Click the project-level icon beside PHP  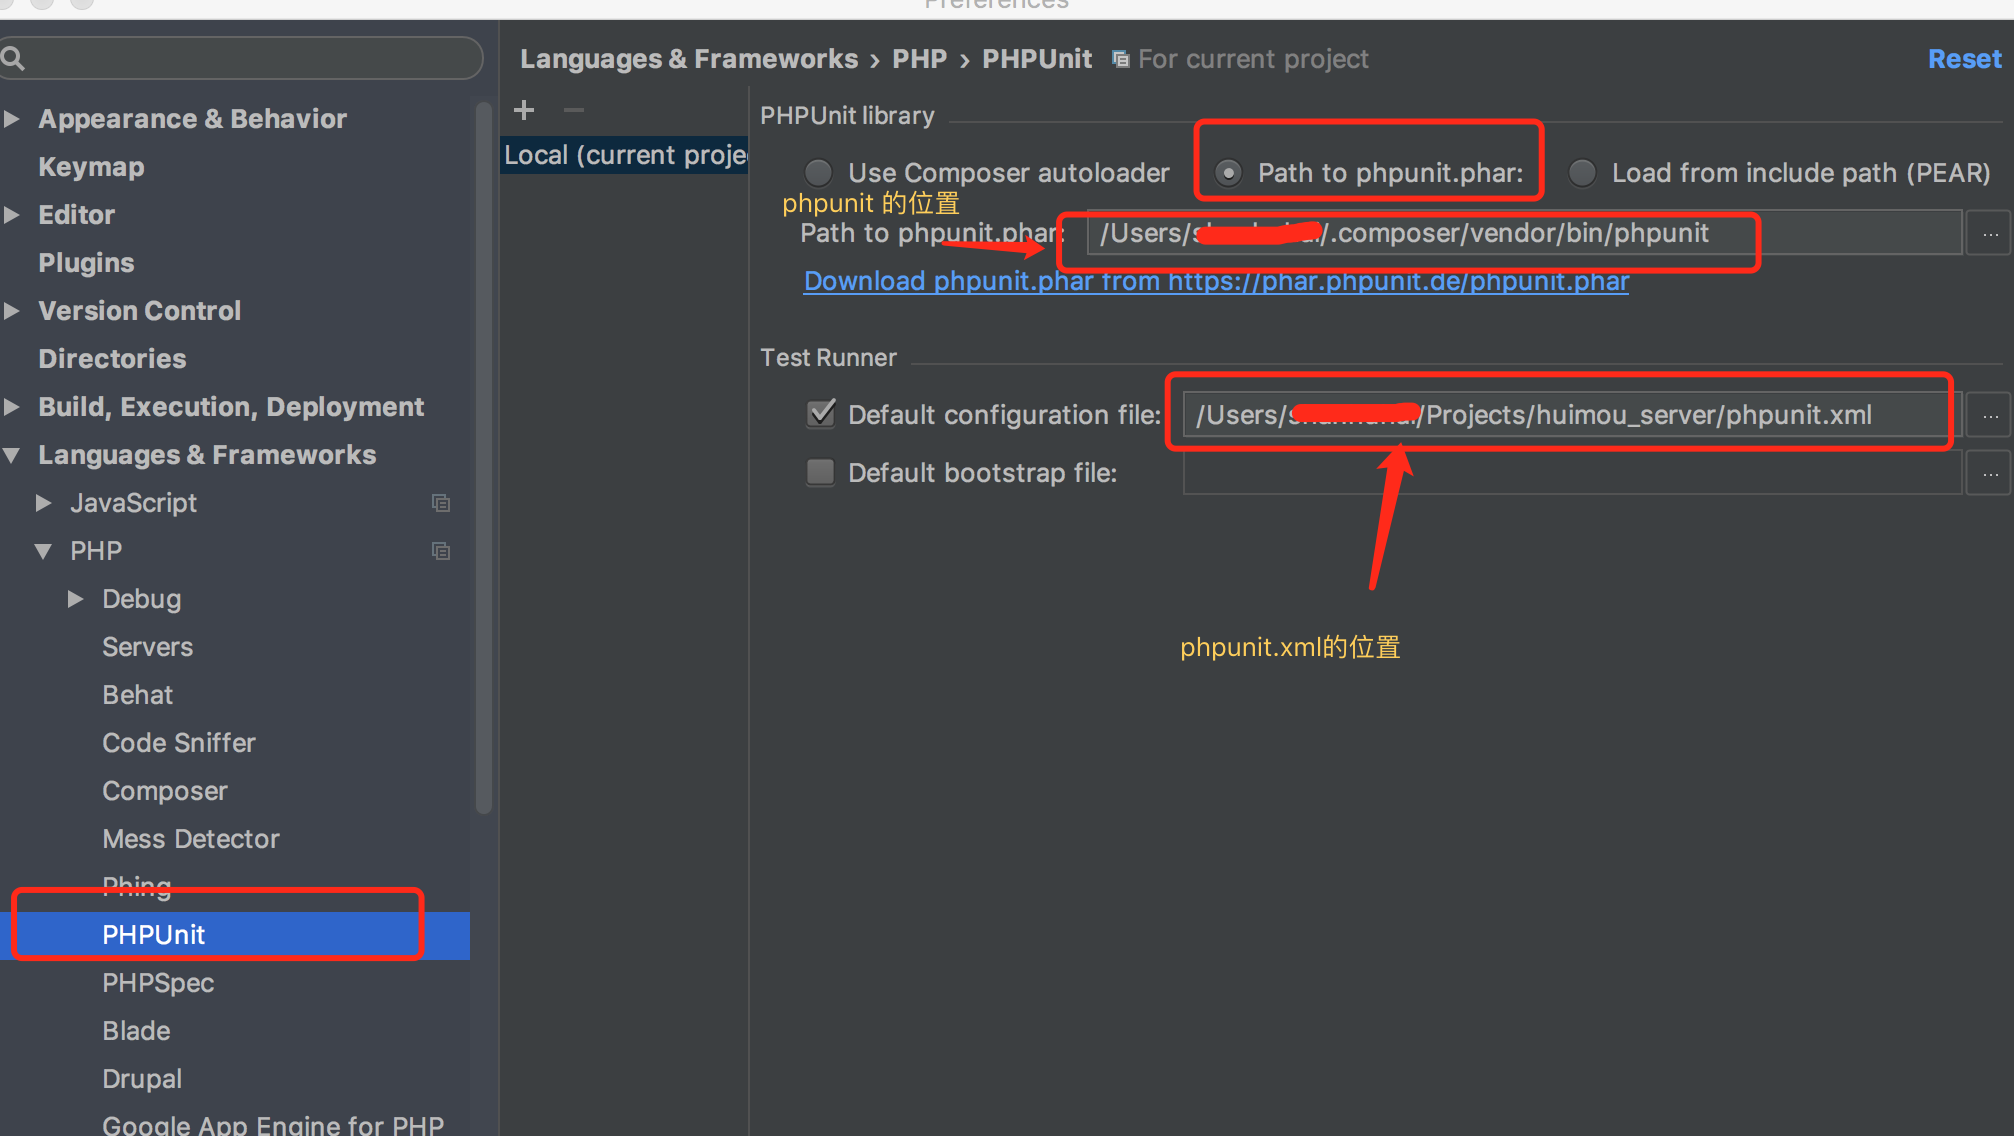coord(441,551)
